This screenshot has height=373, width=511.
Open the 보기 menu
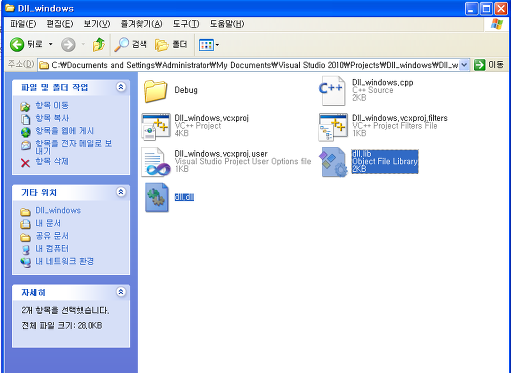[97, 24]
